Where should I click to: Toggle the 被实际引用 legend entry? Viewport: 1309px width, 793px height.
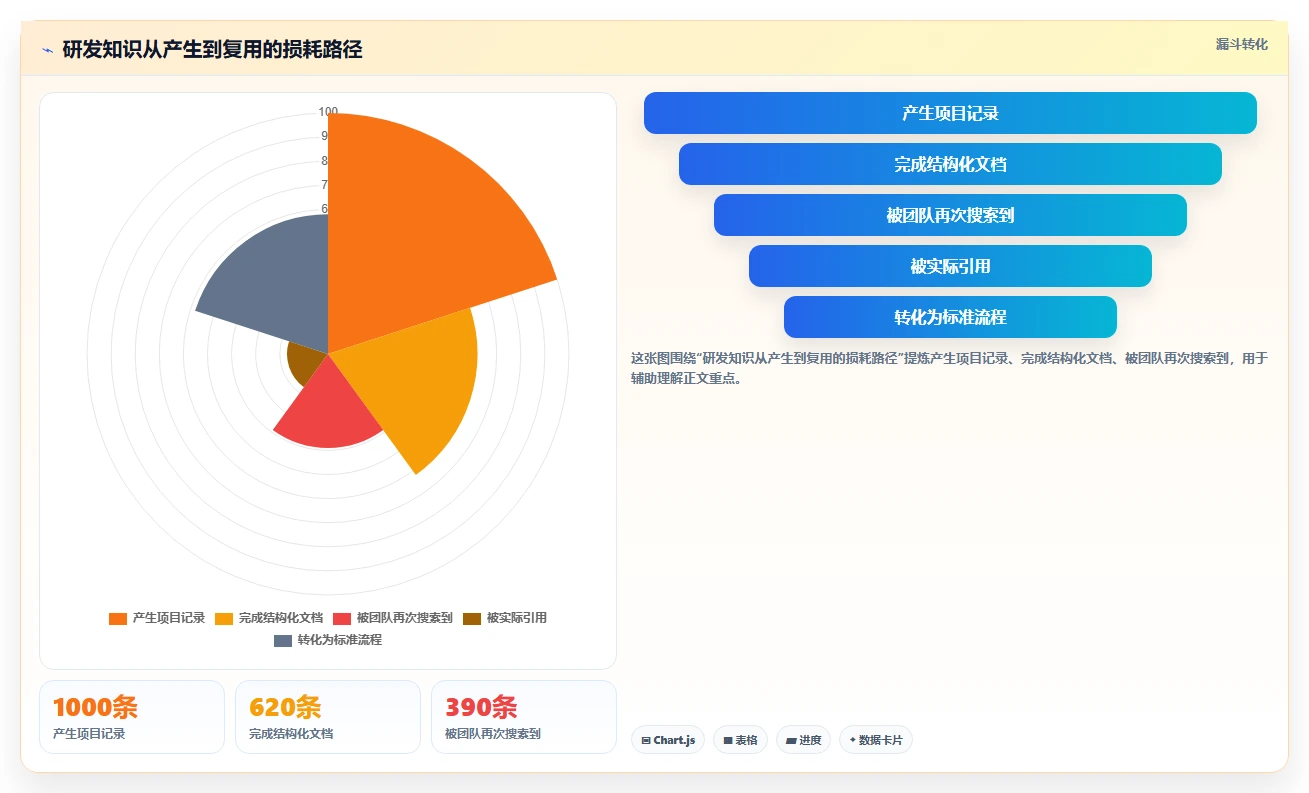point(505,618)
